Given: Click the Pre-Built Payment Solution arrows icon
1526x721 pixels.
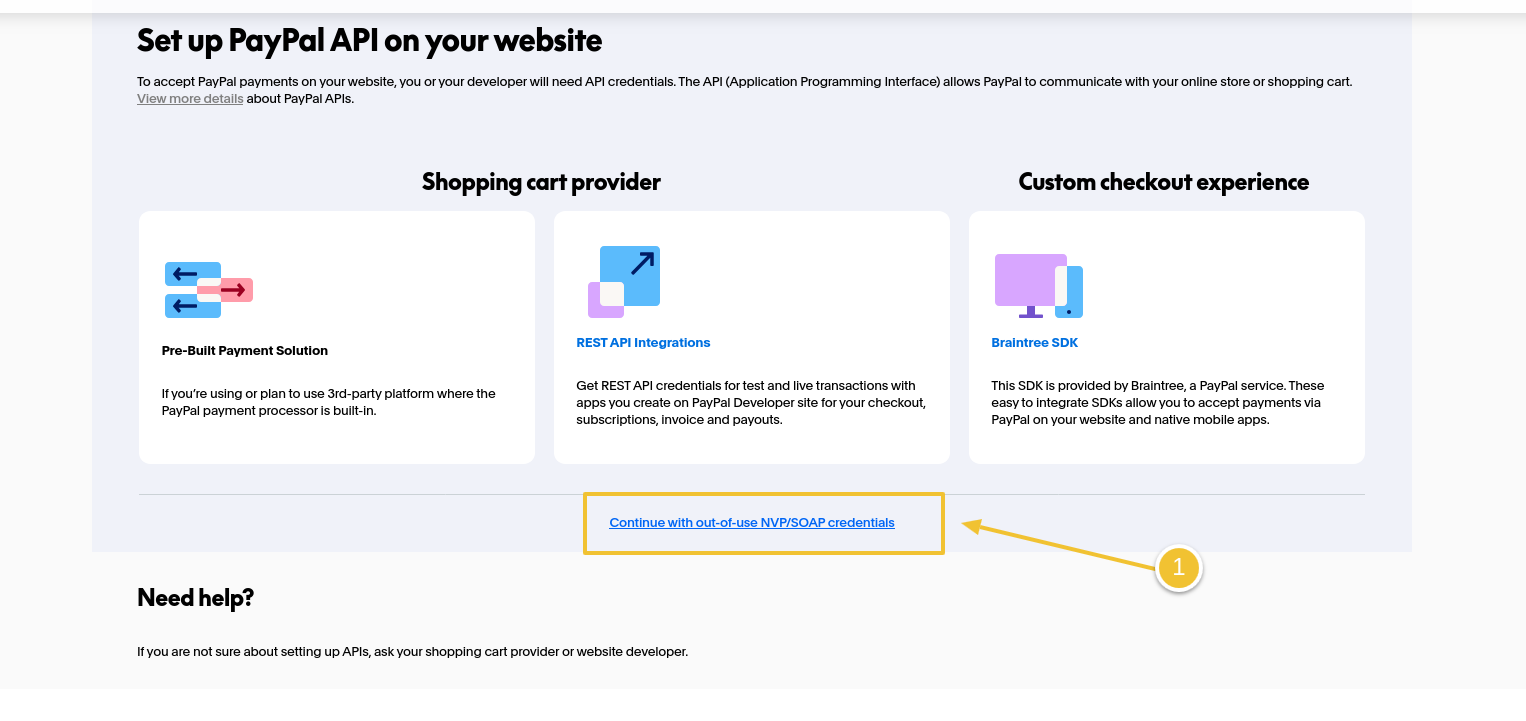Looking at the screenshot, I should 208,290.
